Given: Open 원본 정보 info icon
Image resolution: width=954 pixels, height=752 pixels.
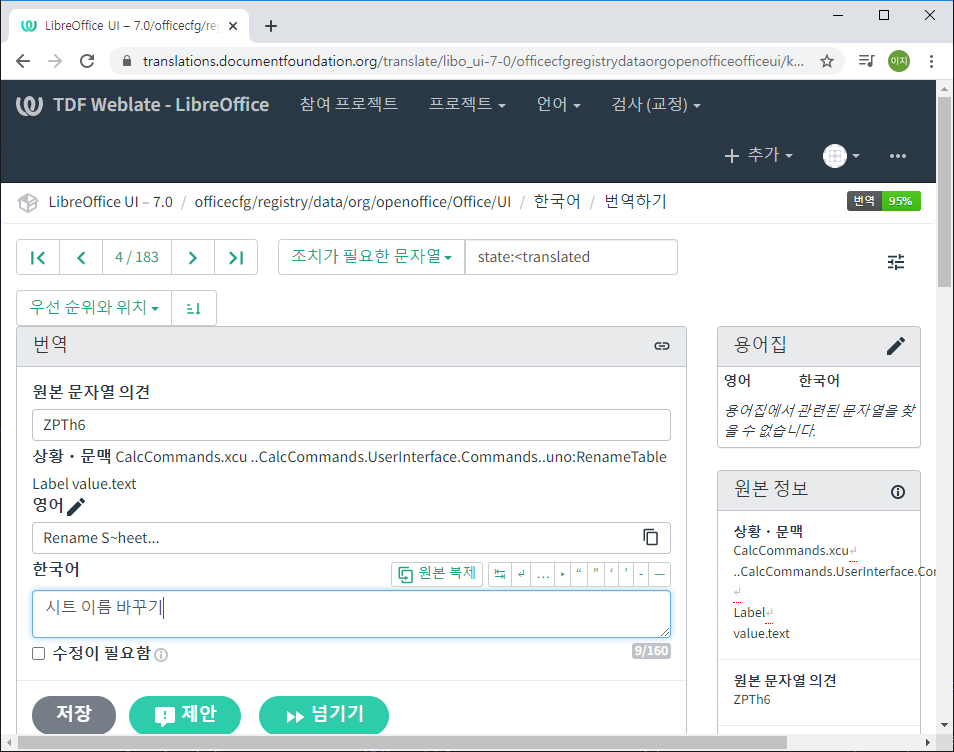Looking at the screenshot, I should [x=898, y=492].
